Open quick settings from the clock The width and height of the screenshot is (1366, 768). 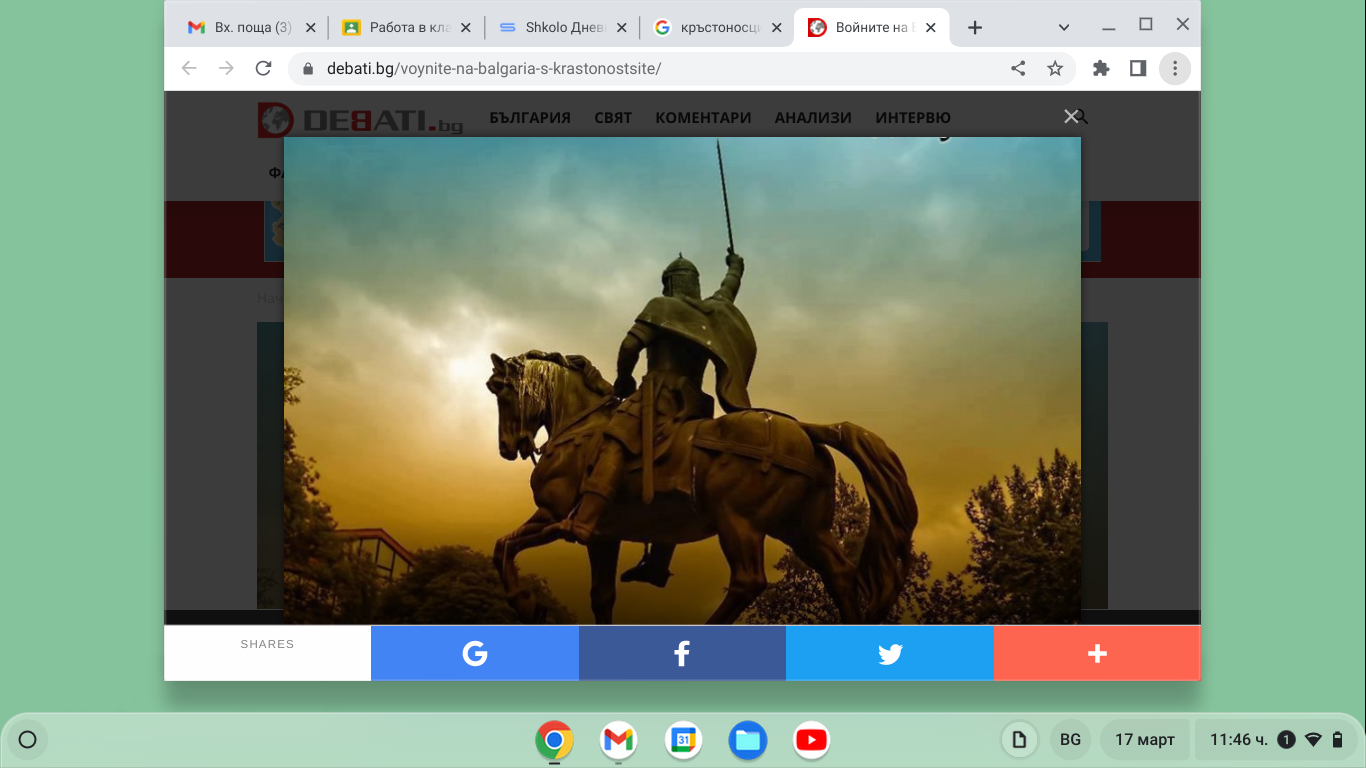pyautogui.click(x=1275, y=740)
